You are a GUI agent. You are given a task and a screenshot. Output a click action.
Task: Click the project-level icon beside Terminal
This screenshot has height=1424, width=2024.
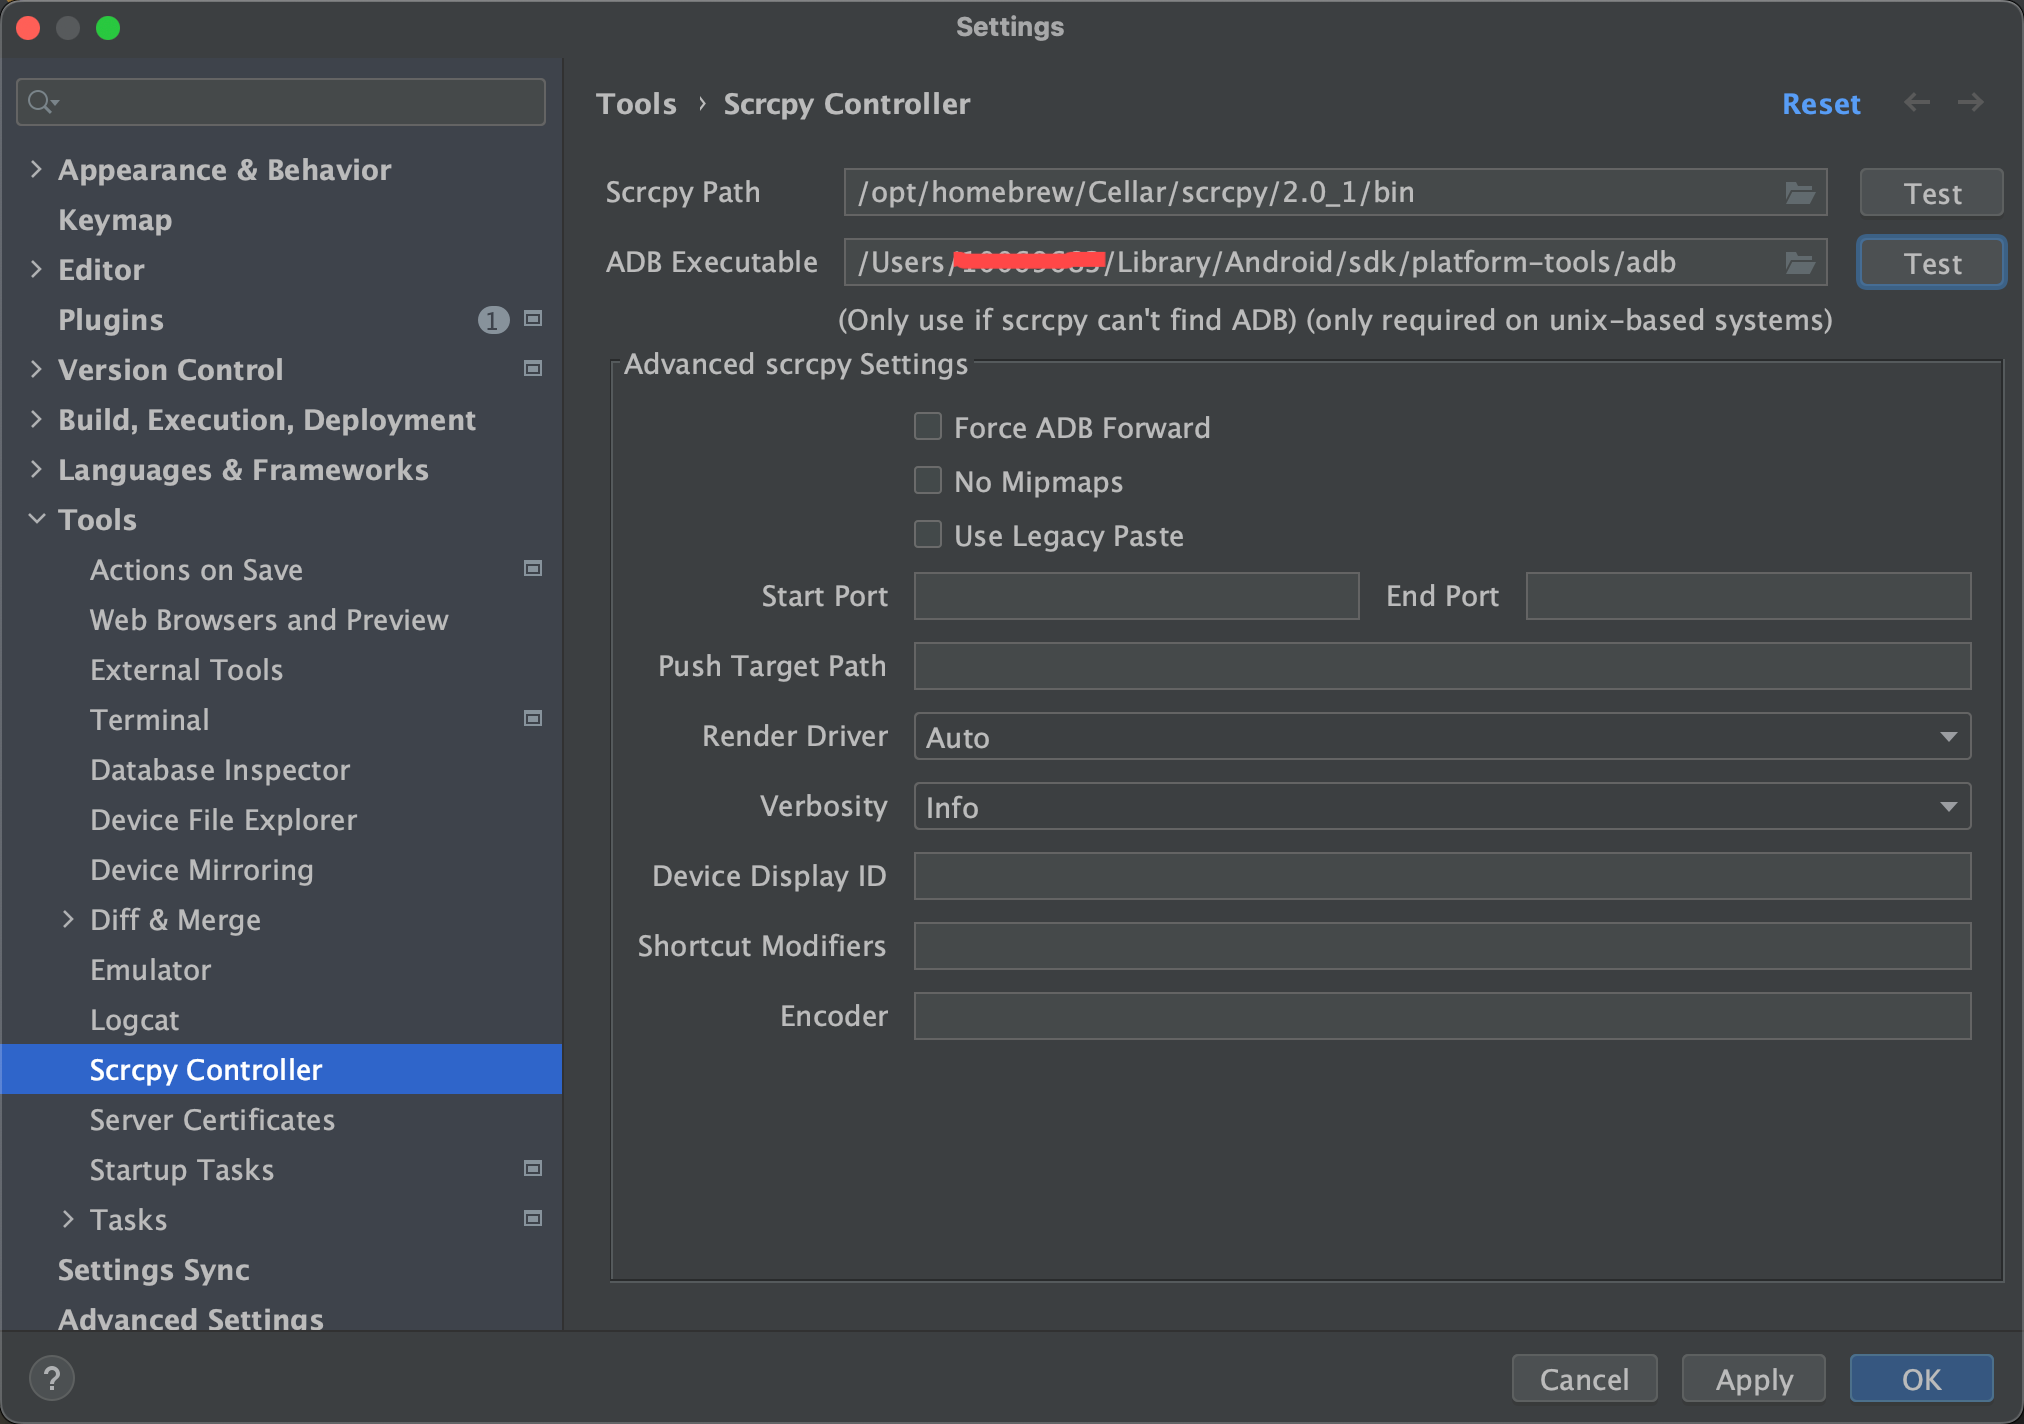pyautogui.click(x=533, y=719)
